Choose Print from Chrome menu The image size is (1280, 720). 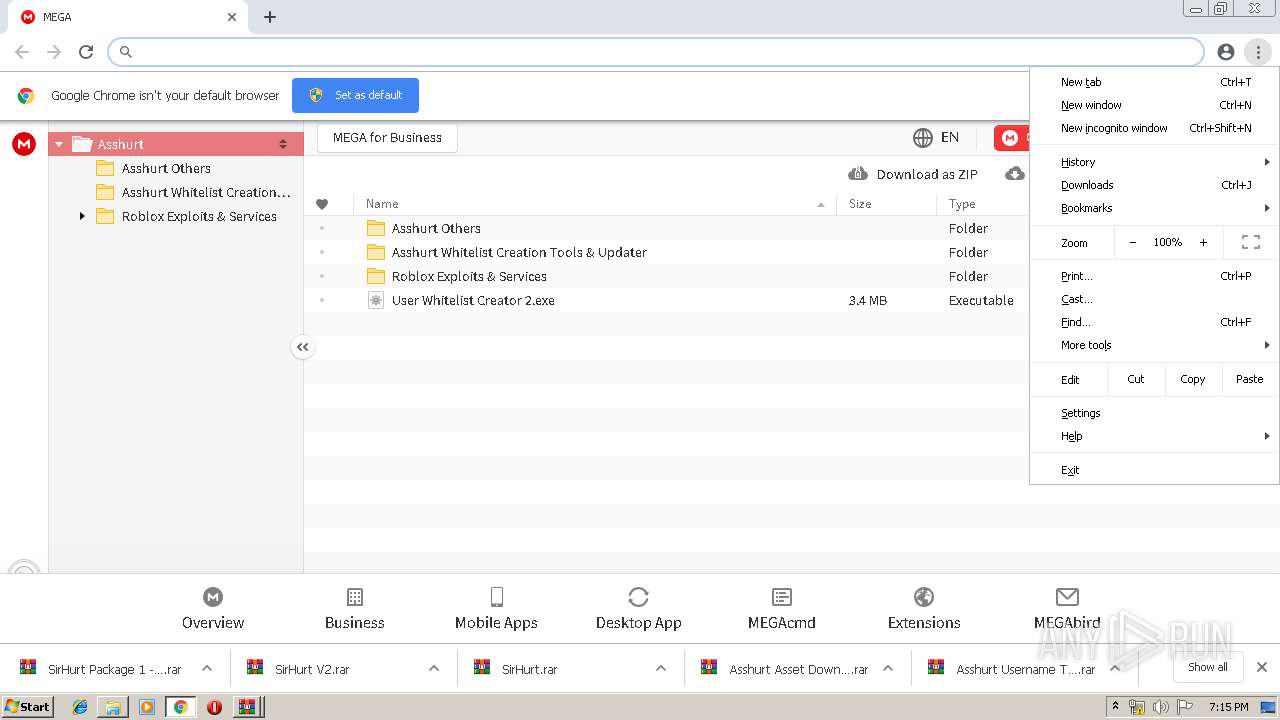tap(1154, 276)
